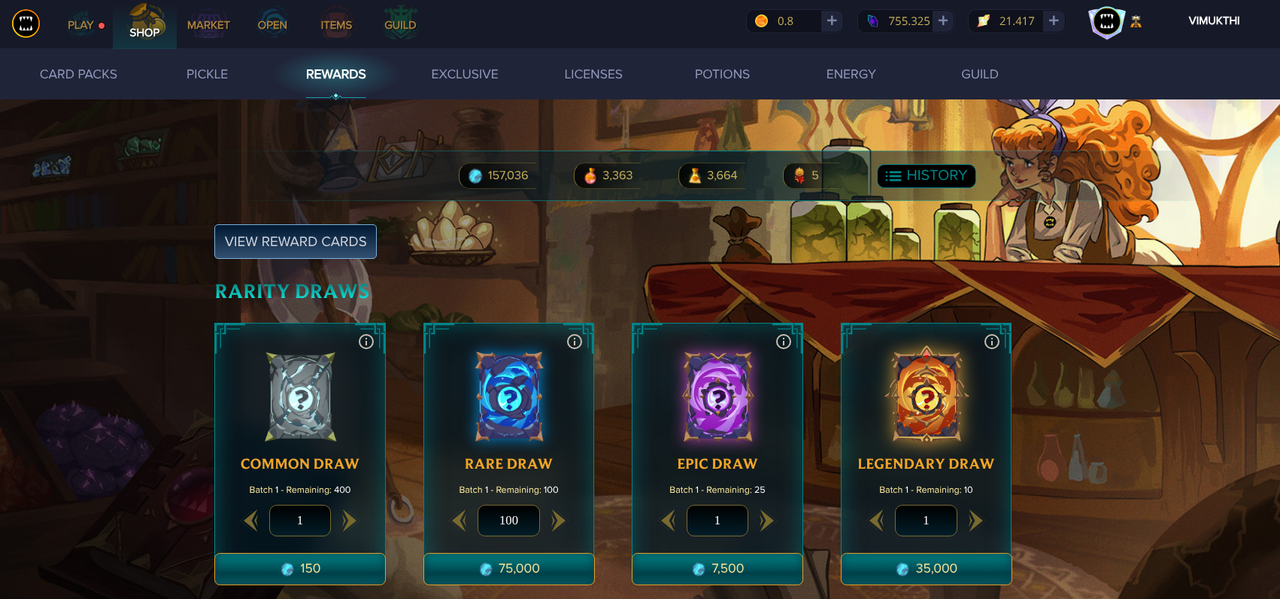The image size is (1280, 599).
Task: Open Legendary Draw info icon
Action: coord(992,342)
